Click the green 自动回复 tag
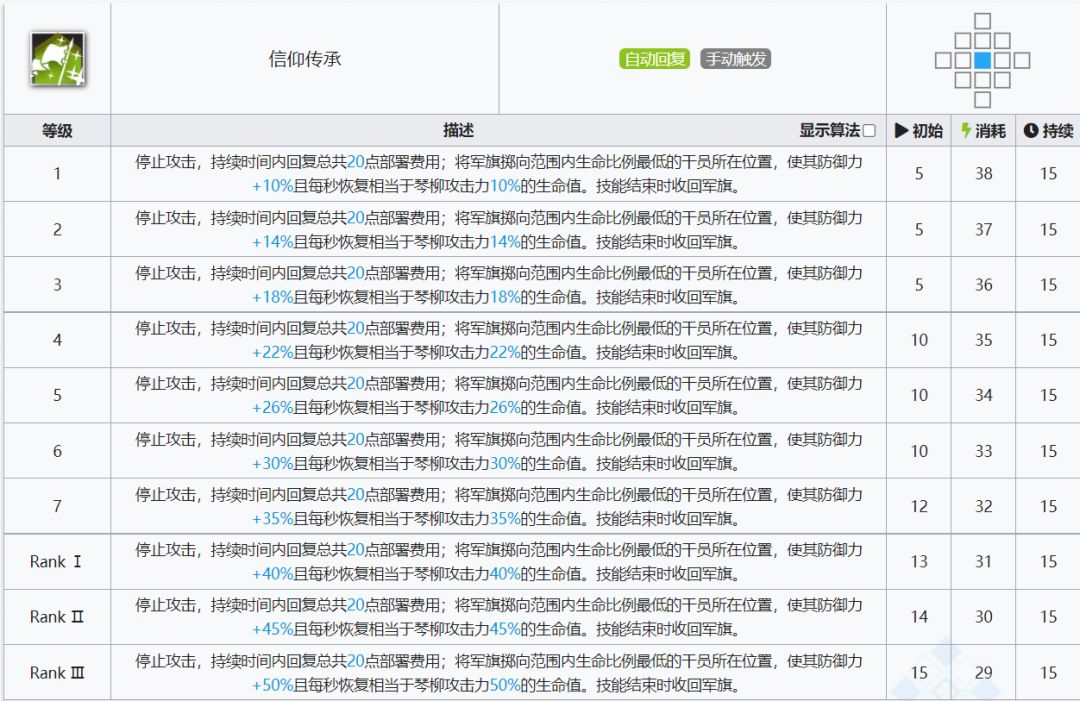Screen dimensions: 1080x701 coord(654,59)
